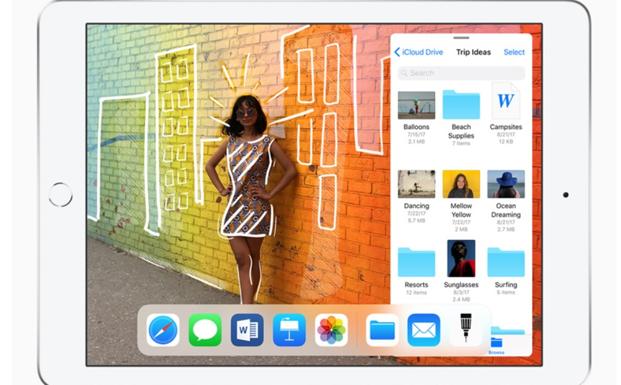621x385 pixels.
Task: Tap Select in Trip Ideas panel
Action: 514,52
